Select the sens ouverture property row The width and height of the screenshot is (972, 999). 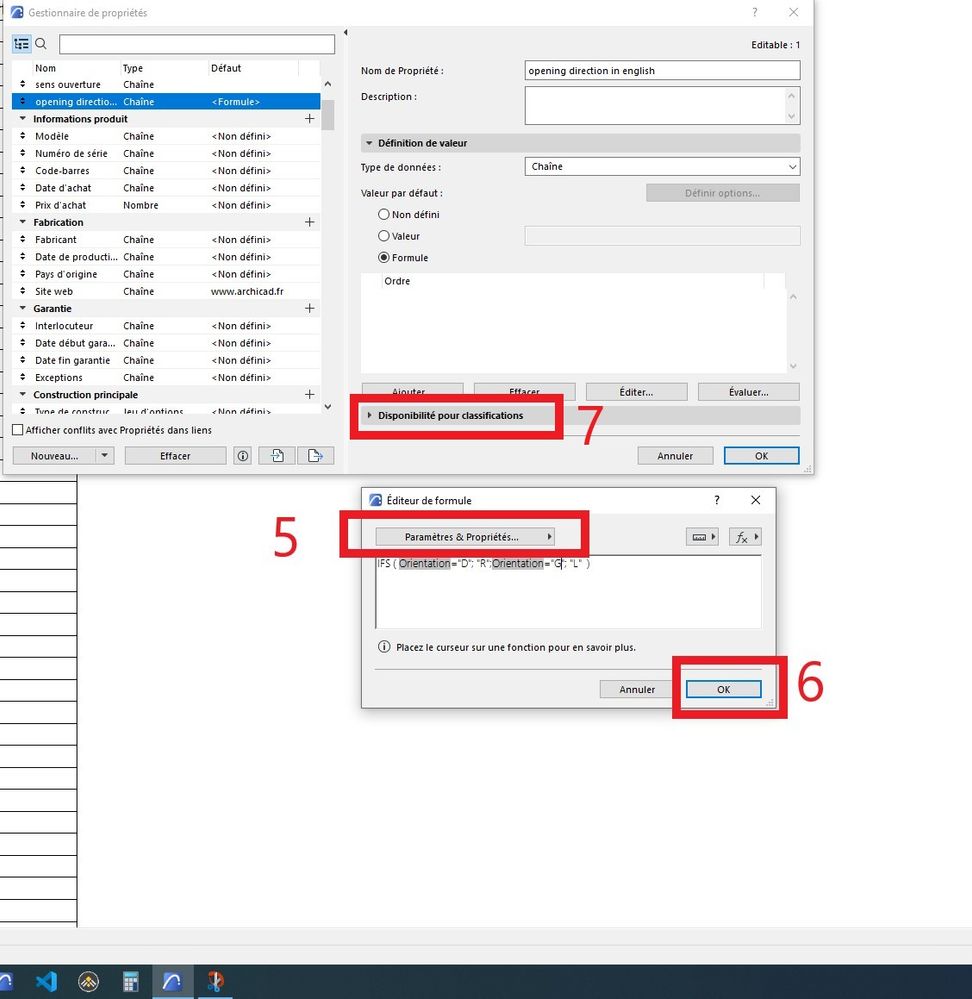(166, 84)
